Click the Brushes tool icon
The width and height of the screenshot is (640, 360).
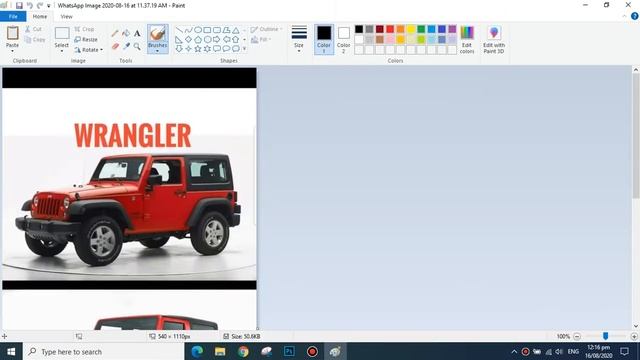157,33
